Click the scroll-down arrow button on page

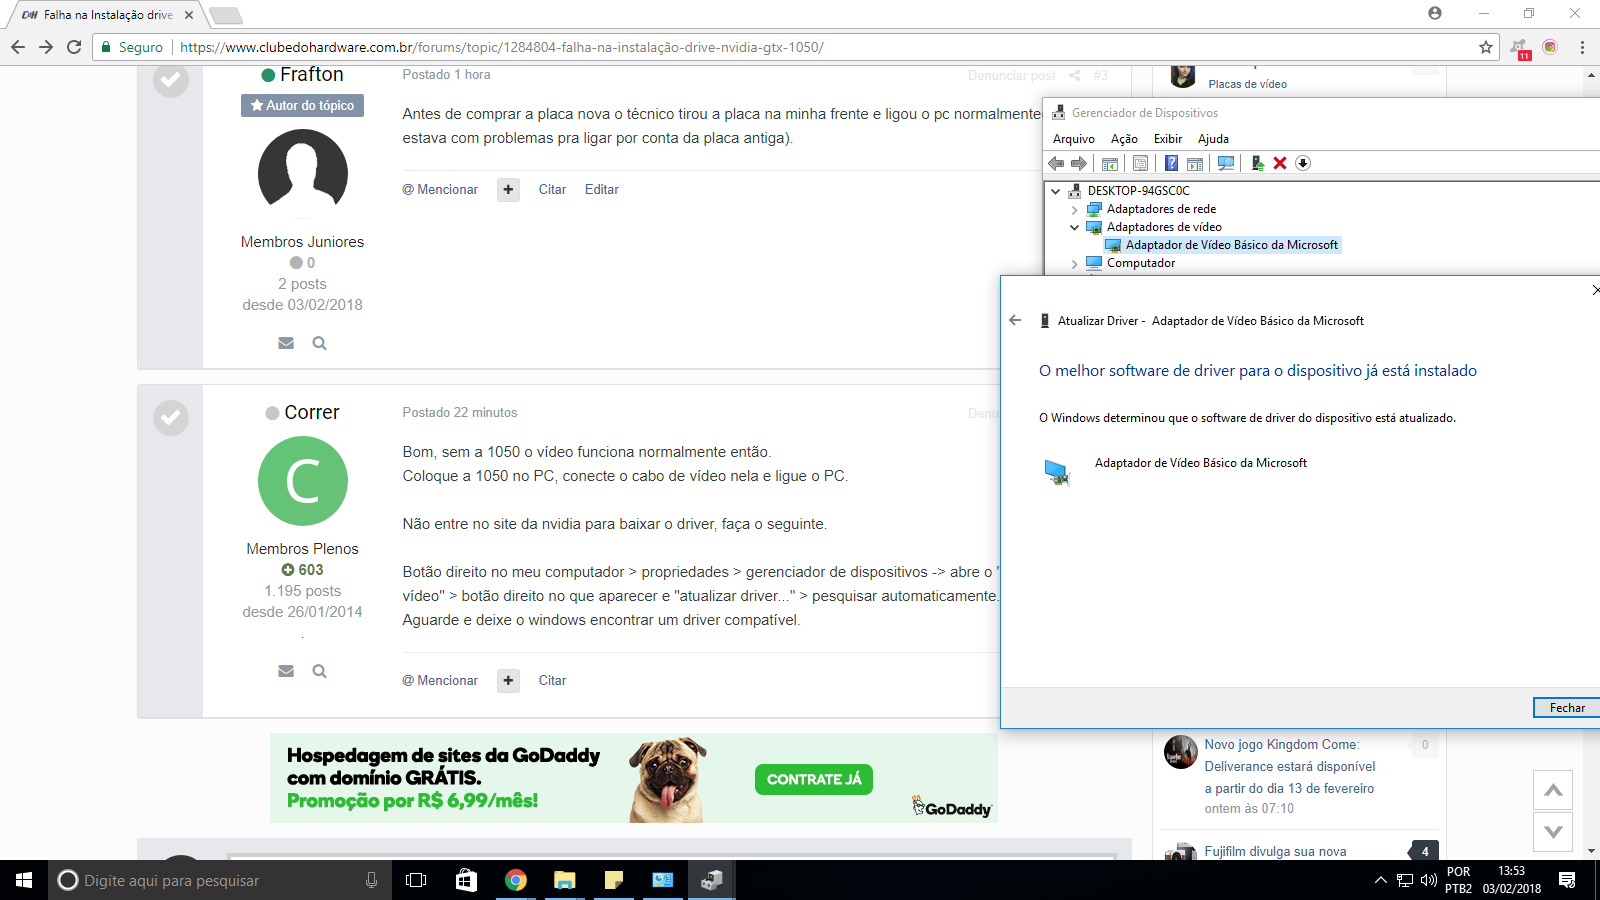[x=1553, y=831]
